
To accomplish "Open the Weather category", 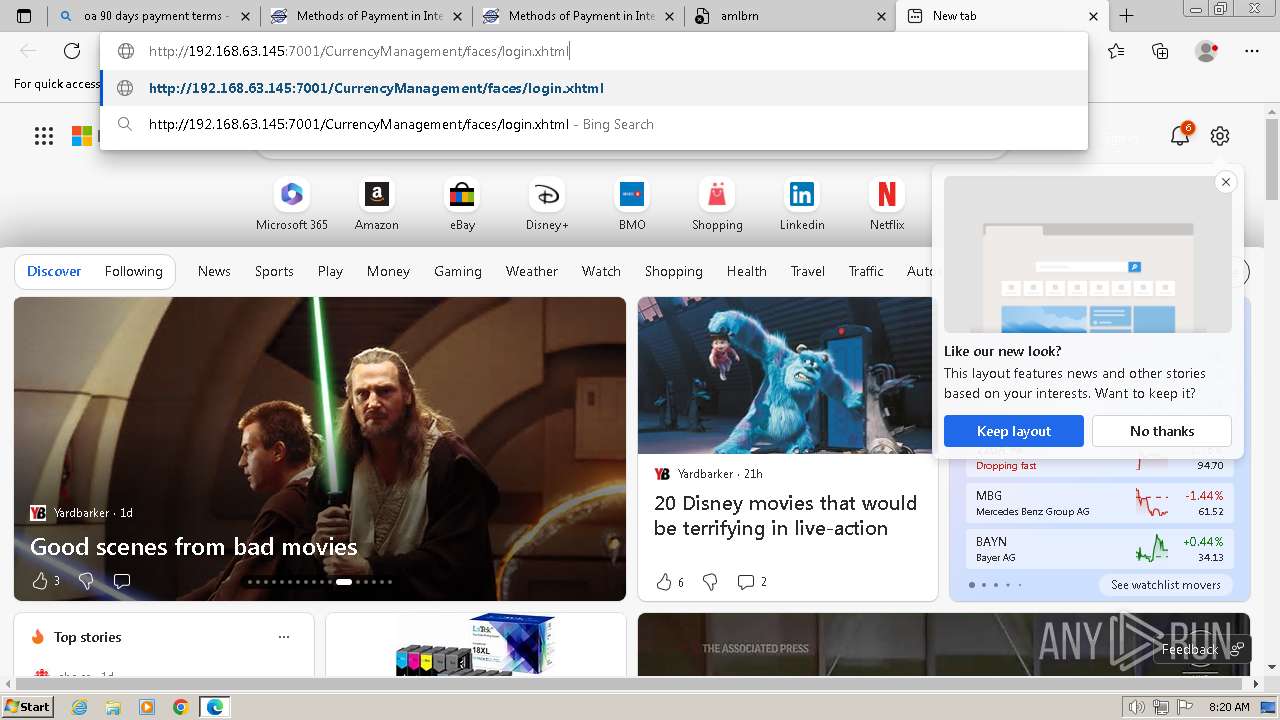I will click(532, 271).
